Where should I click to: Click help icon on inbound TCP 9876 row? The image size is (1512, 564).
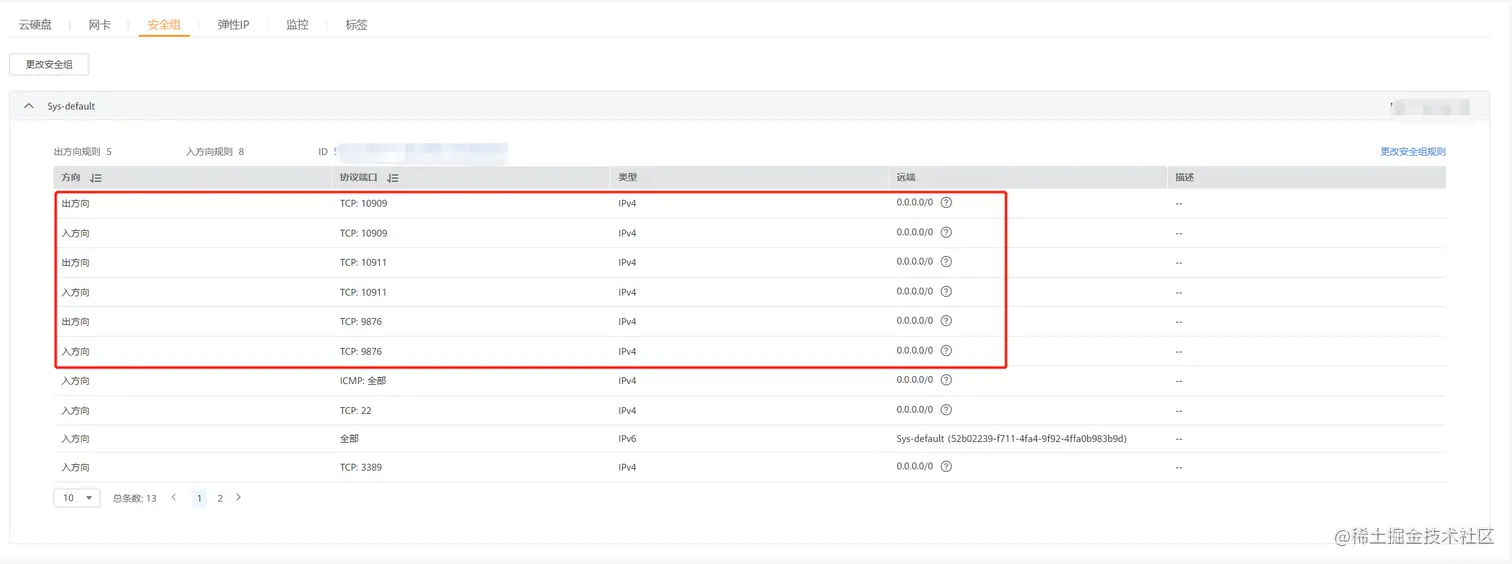tap(946, 350)
